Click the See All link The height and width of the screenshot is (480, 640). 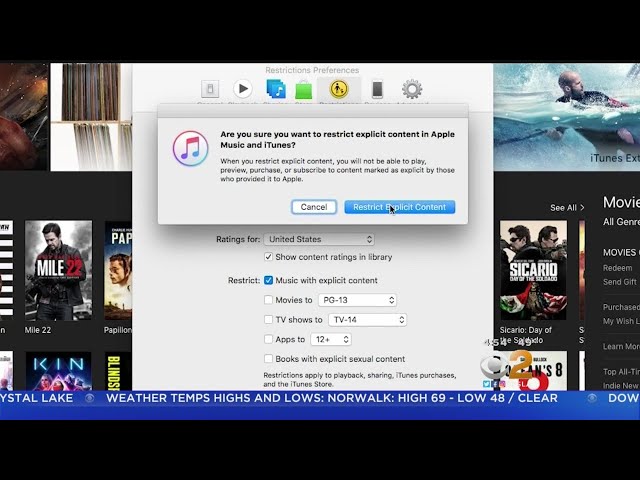[x=567, y=208]
